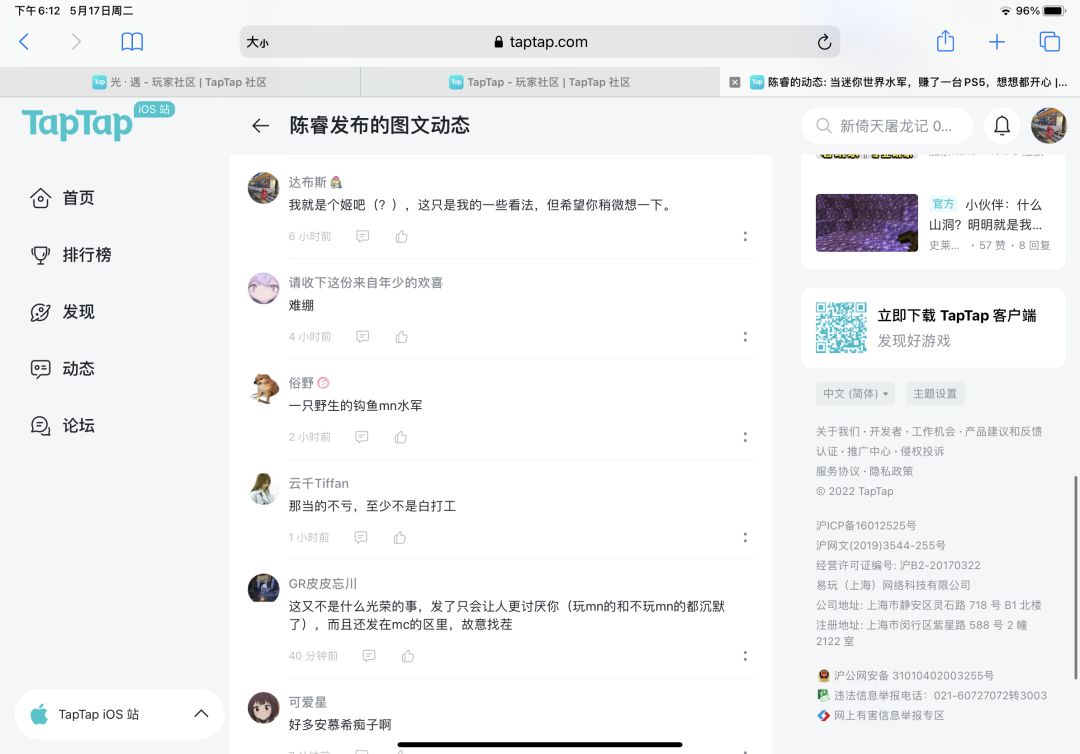Open more options on 达布斯 comment
1080x754 pixels.
pos(745,236)
